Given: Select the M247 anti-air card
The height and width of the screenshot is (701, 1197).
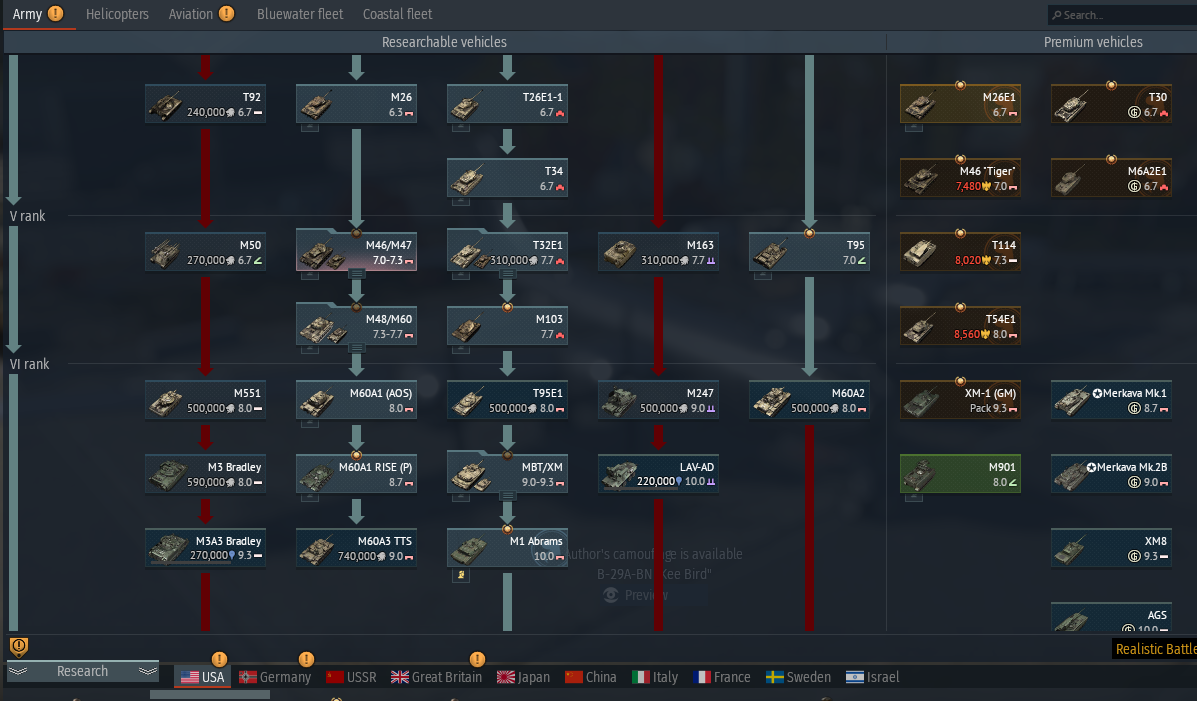Looking at the screenshot, I should coord(658,400).
